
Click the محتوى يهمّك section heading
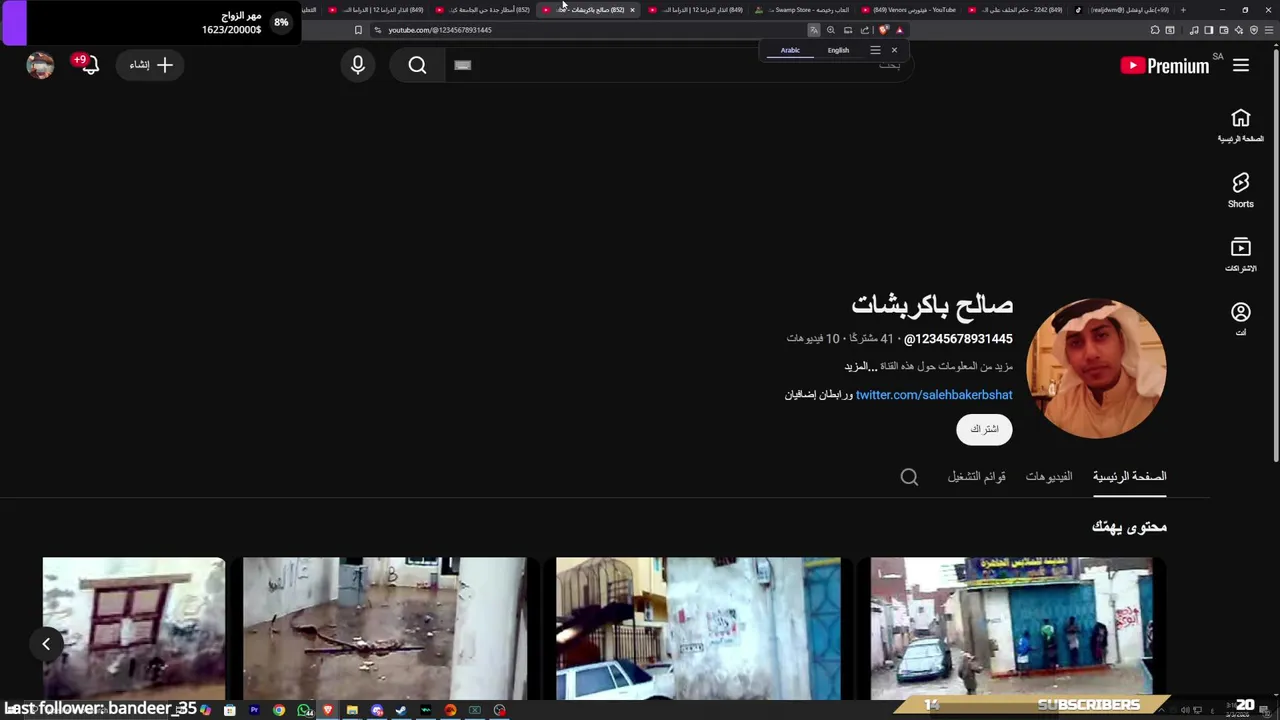(1129, 527)
